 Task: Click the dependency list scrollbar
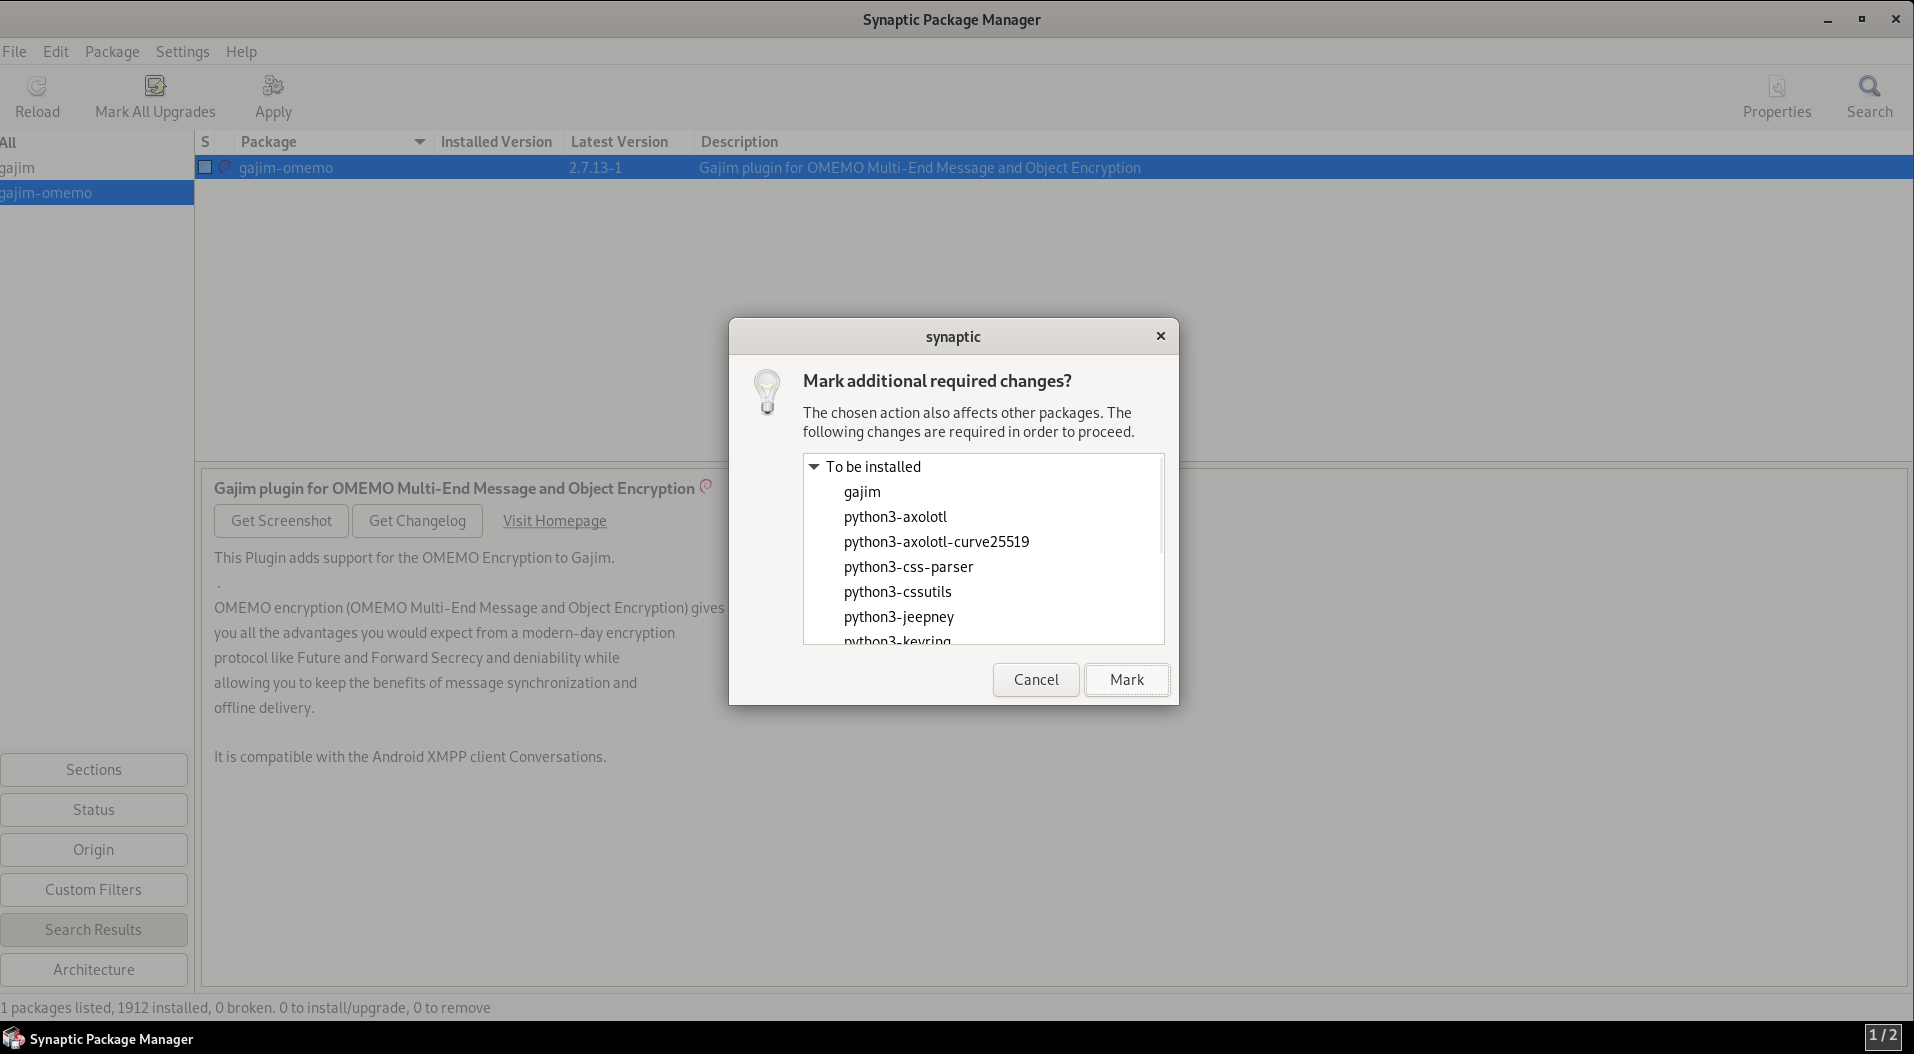coord(1161,506)
